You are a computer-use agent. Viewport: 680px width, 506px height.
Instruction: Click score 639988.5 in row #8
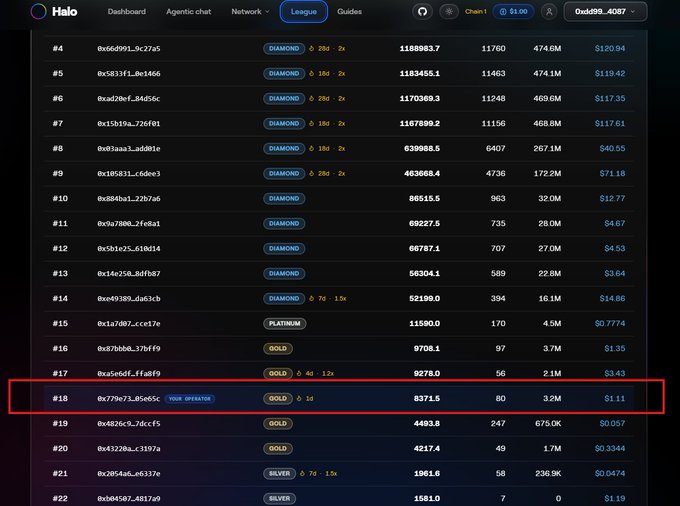point(422,148)
